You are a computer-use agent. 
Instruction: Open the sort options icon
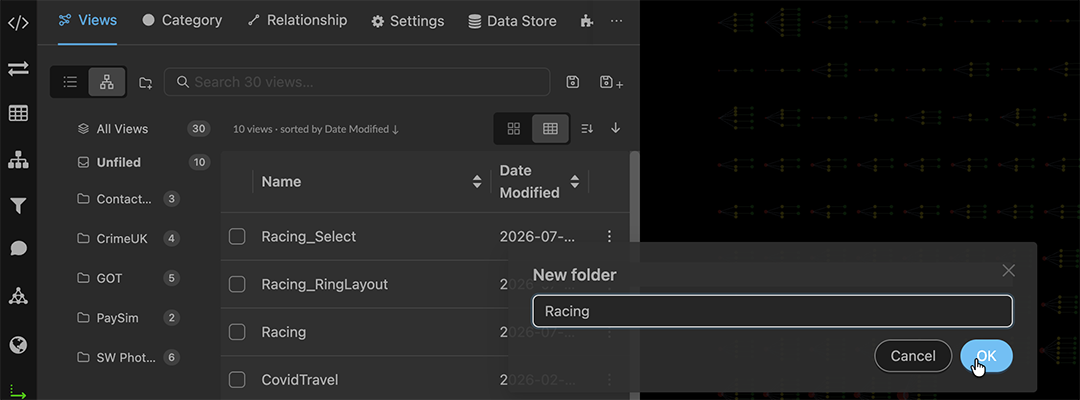click(x=587, y=129)
